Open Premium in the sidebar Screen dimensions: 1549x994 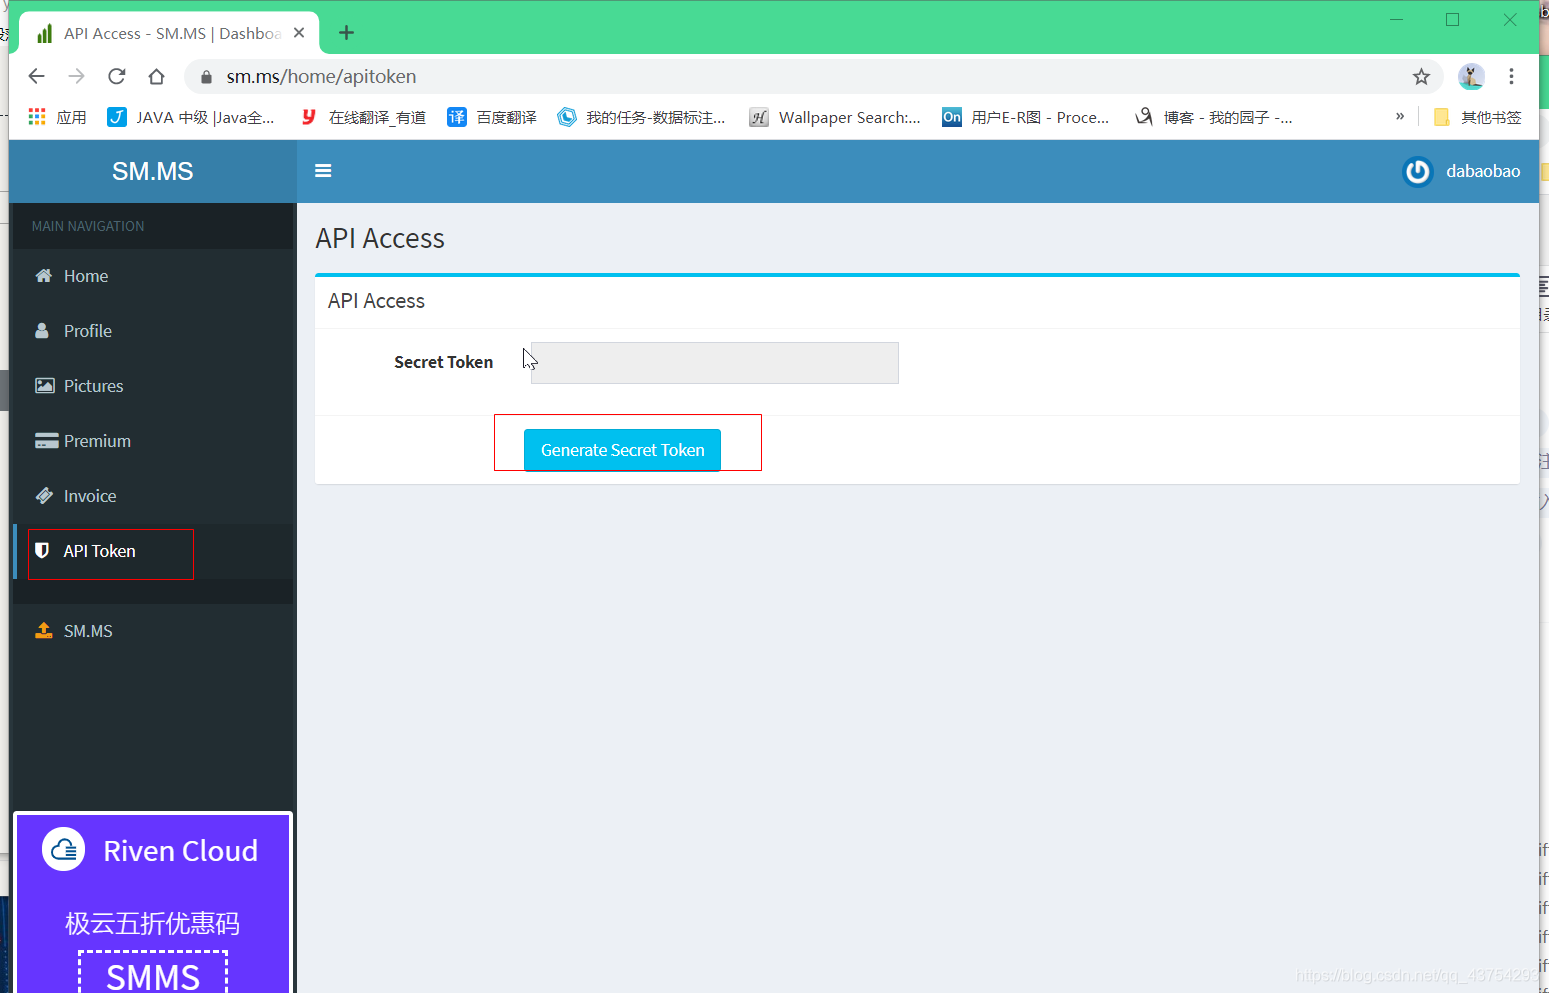pos(153,441)
